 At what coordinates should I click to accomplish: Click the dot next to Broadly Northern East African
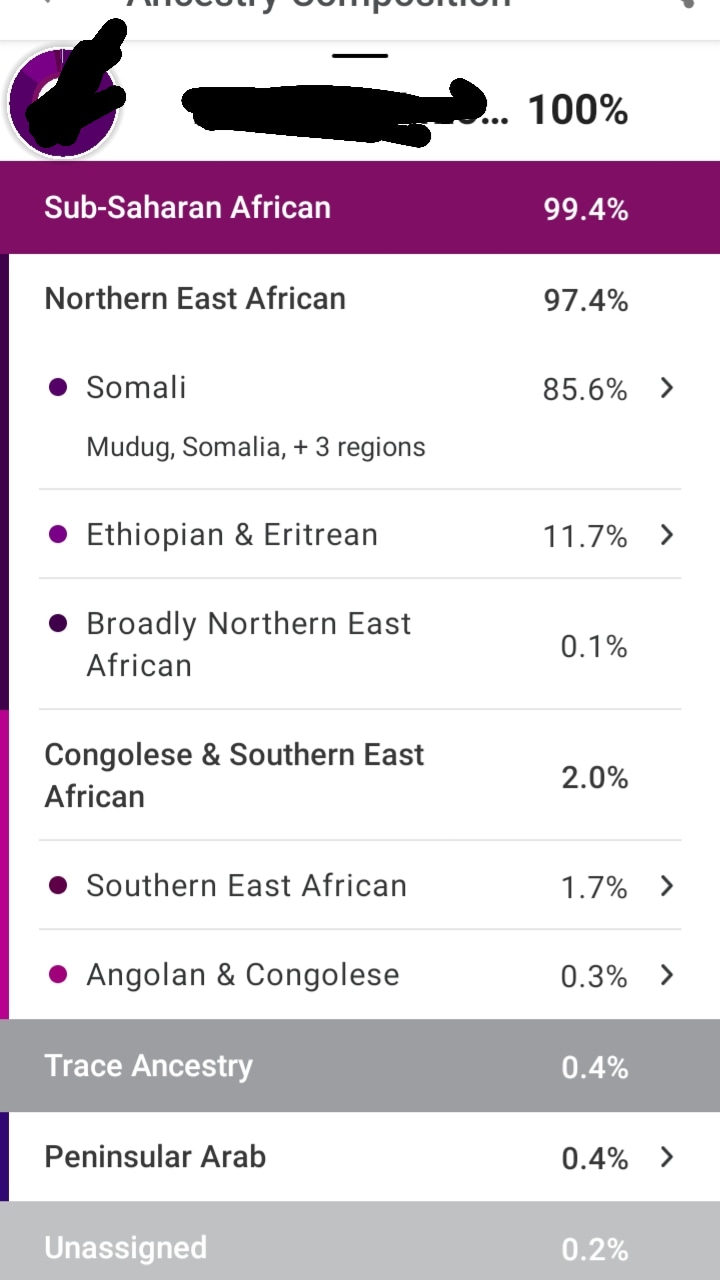[x=58, y=624]
